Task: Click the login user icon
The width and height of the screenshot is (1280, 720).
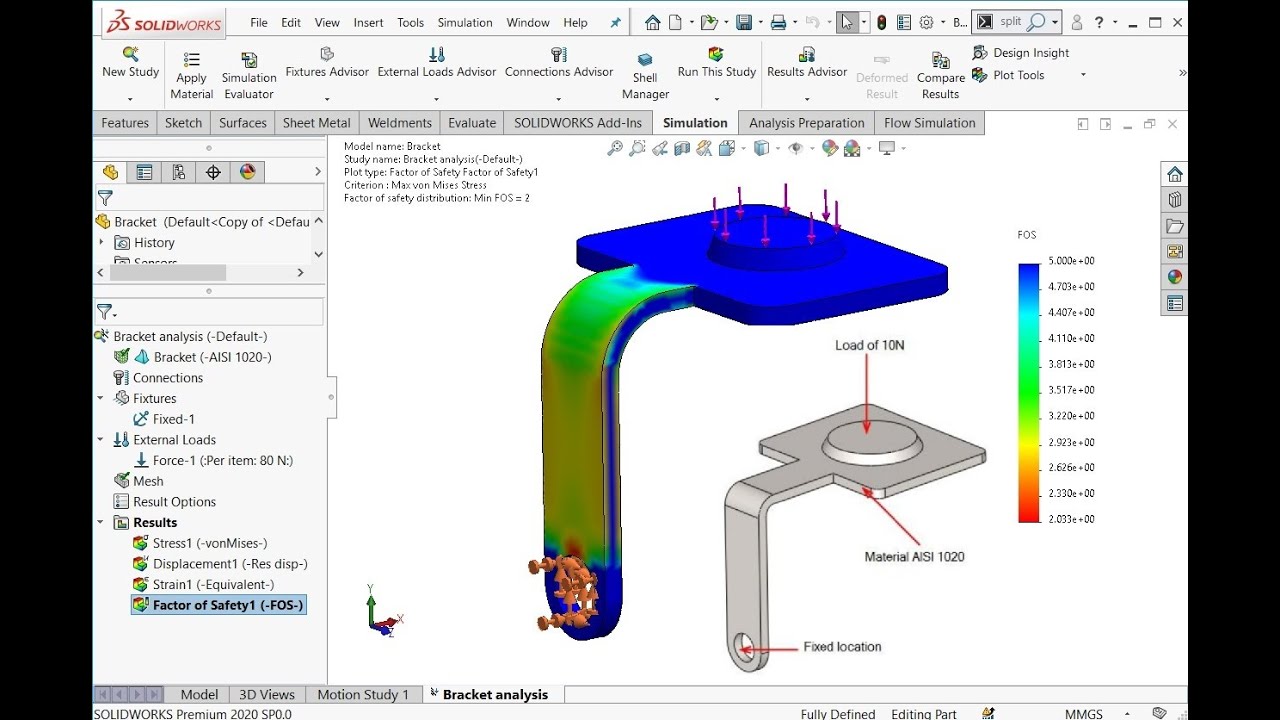Action: click(x=1077, y=22)
